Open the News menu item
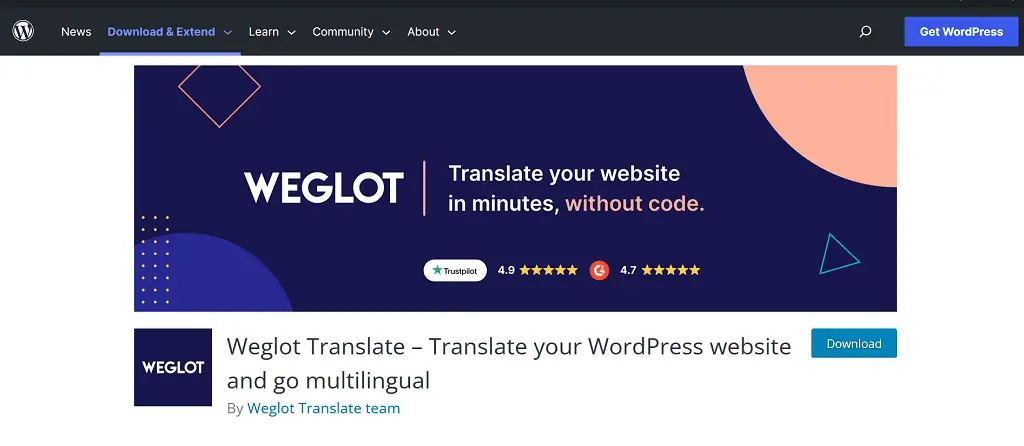The width and height of the screenshot is (1024, 446). 76,31
